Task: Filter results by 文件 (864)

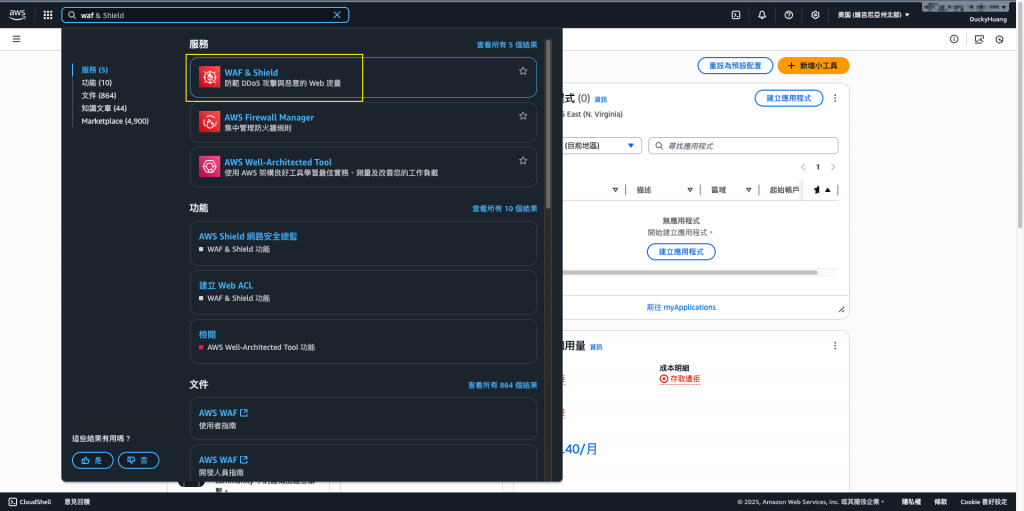Action: point(99,95)
